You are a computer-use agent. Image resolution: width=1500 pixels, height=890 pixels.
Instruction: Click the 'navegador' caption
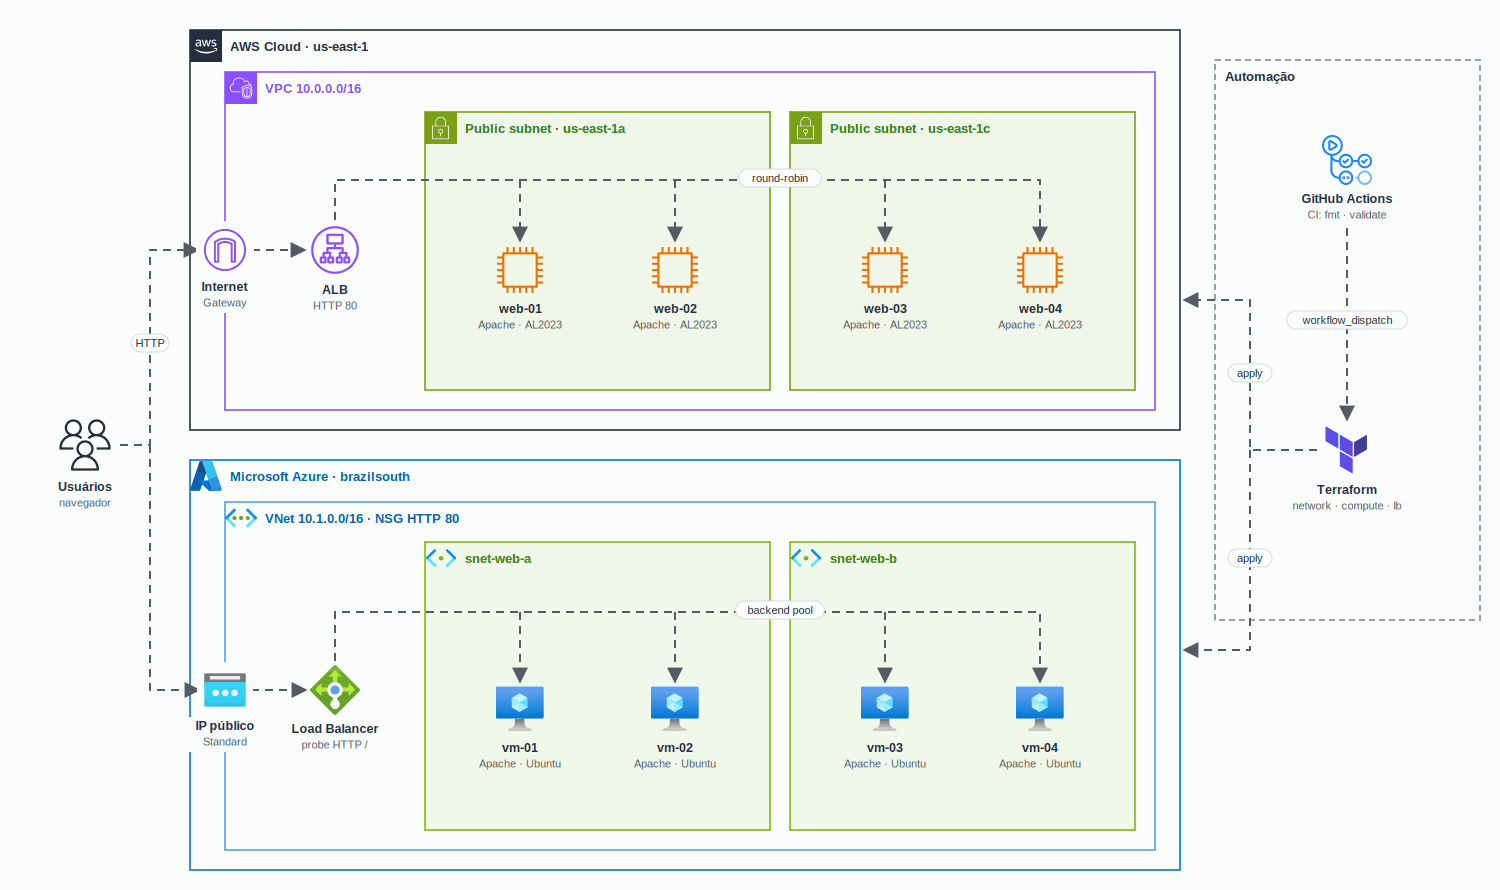coord(85,503)
